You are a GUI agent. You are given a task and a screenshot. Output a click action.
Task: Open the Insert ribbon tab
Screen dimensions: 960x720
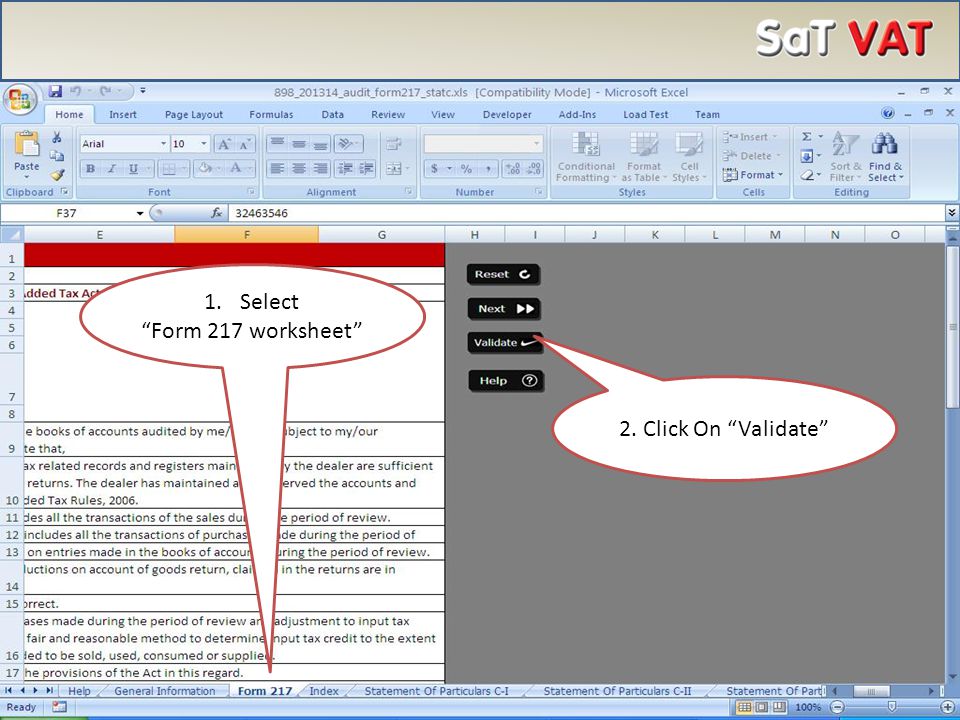click(x=123, y=114)
